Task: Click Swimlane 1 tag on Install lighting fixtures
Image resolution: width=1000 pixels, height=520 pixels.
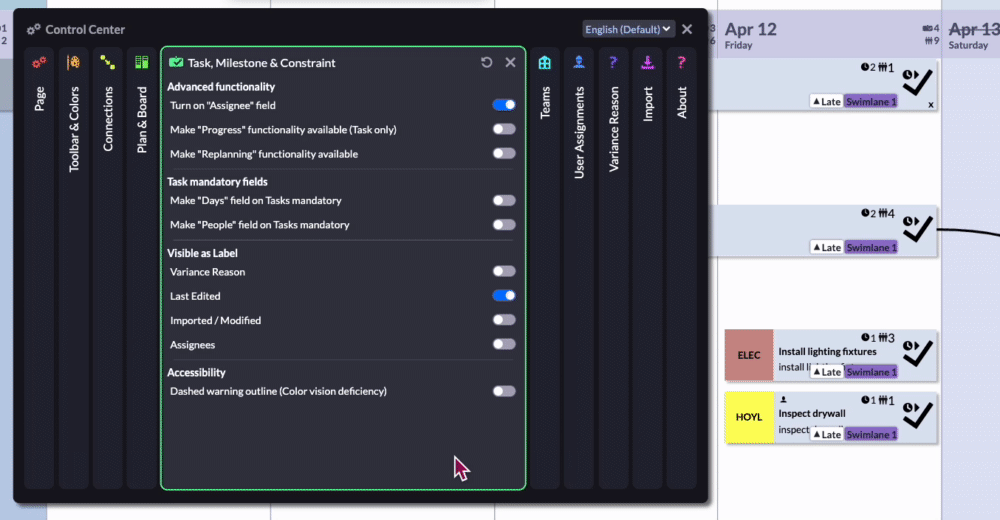Action: click(x=871, y=372)
